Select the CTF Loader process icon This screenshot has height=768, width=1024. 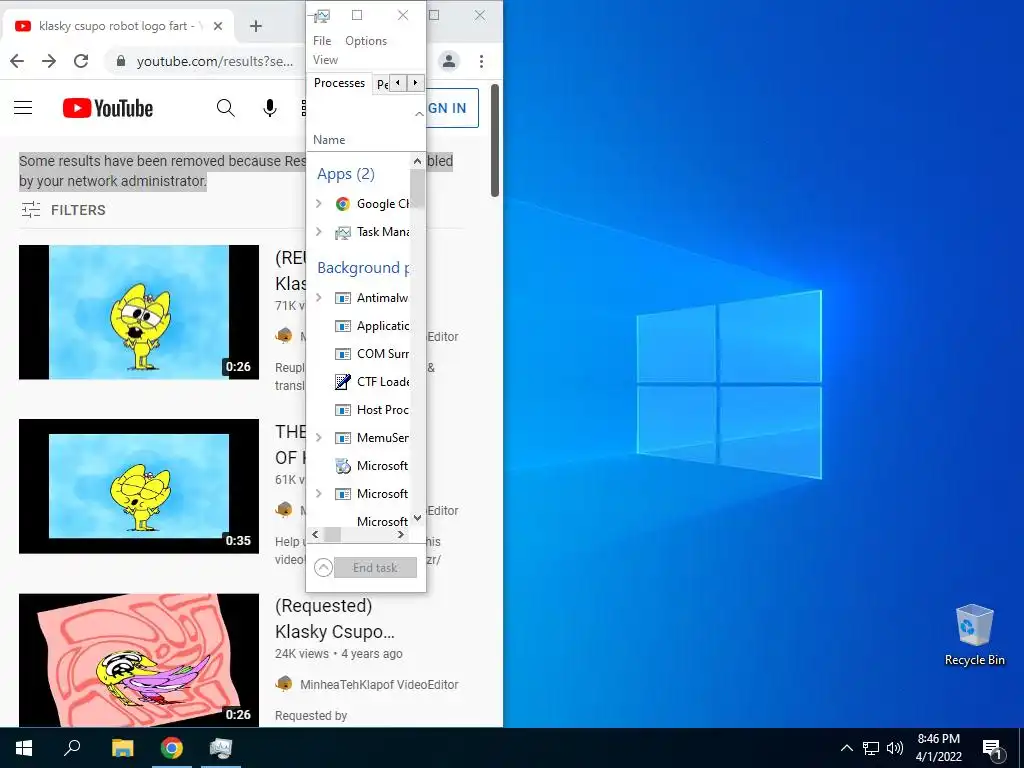point(342,381)
